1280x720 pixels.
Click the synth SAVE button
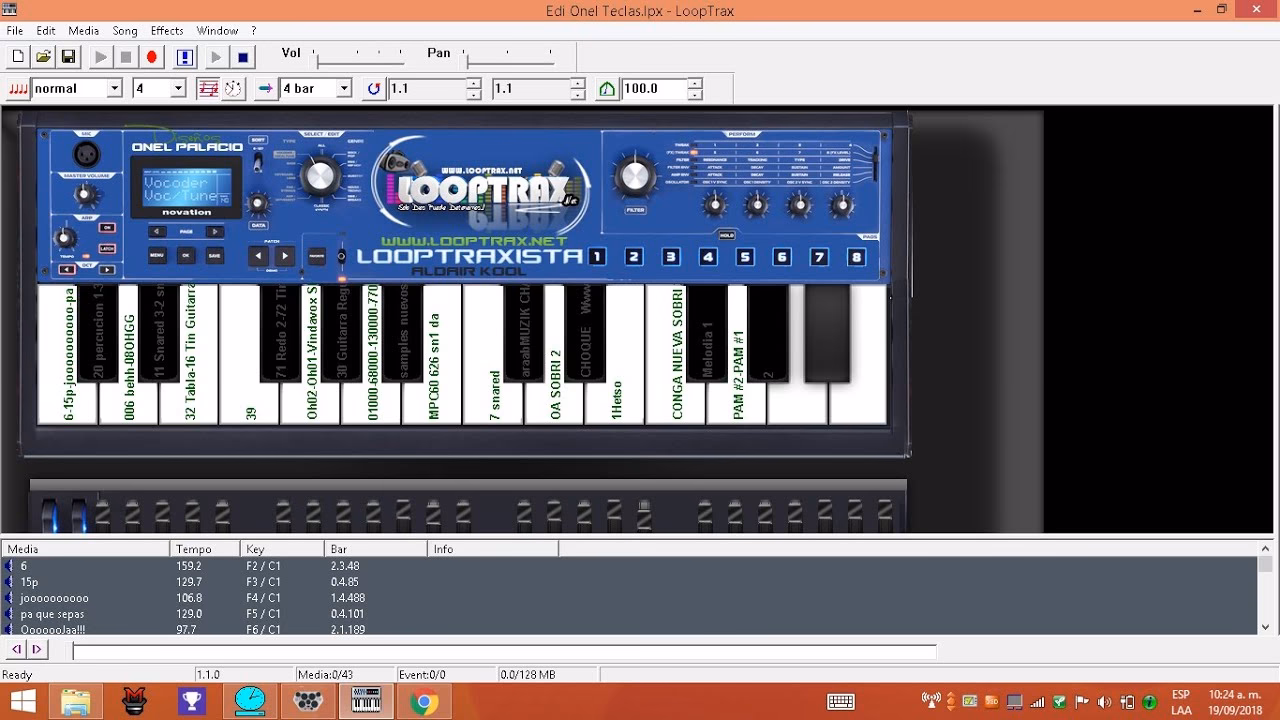[214, 256]
